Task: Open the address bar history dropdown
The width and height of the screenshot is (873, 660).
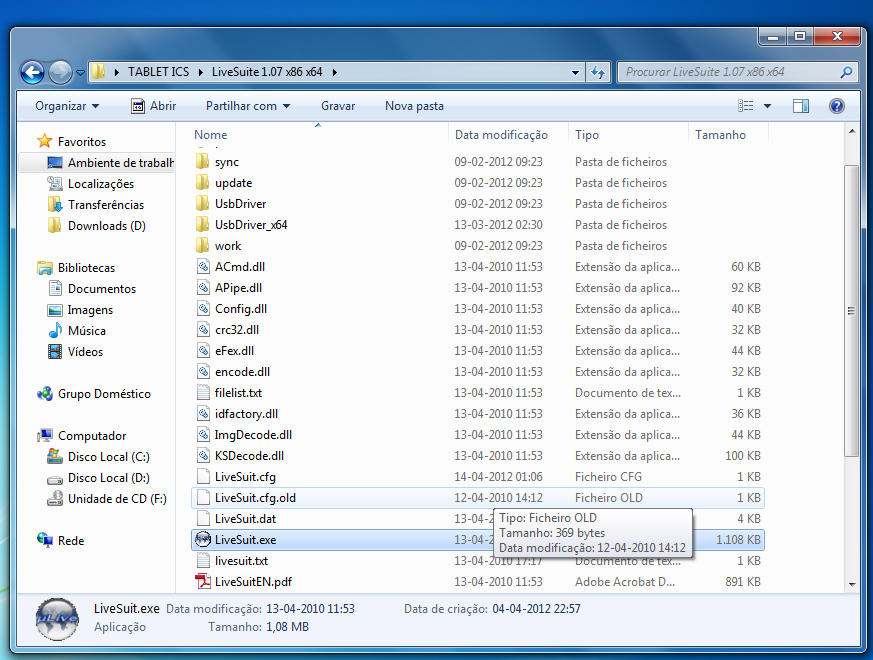Action: pyautogui.click(x=575, y=72)
